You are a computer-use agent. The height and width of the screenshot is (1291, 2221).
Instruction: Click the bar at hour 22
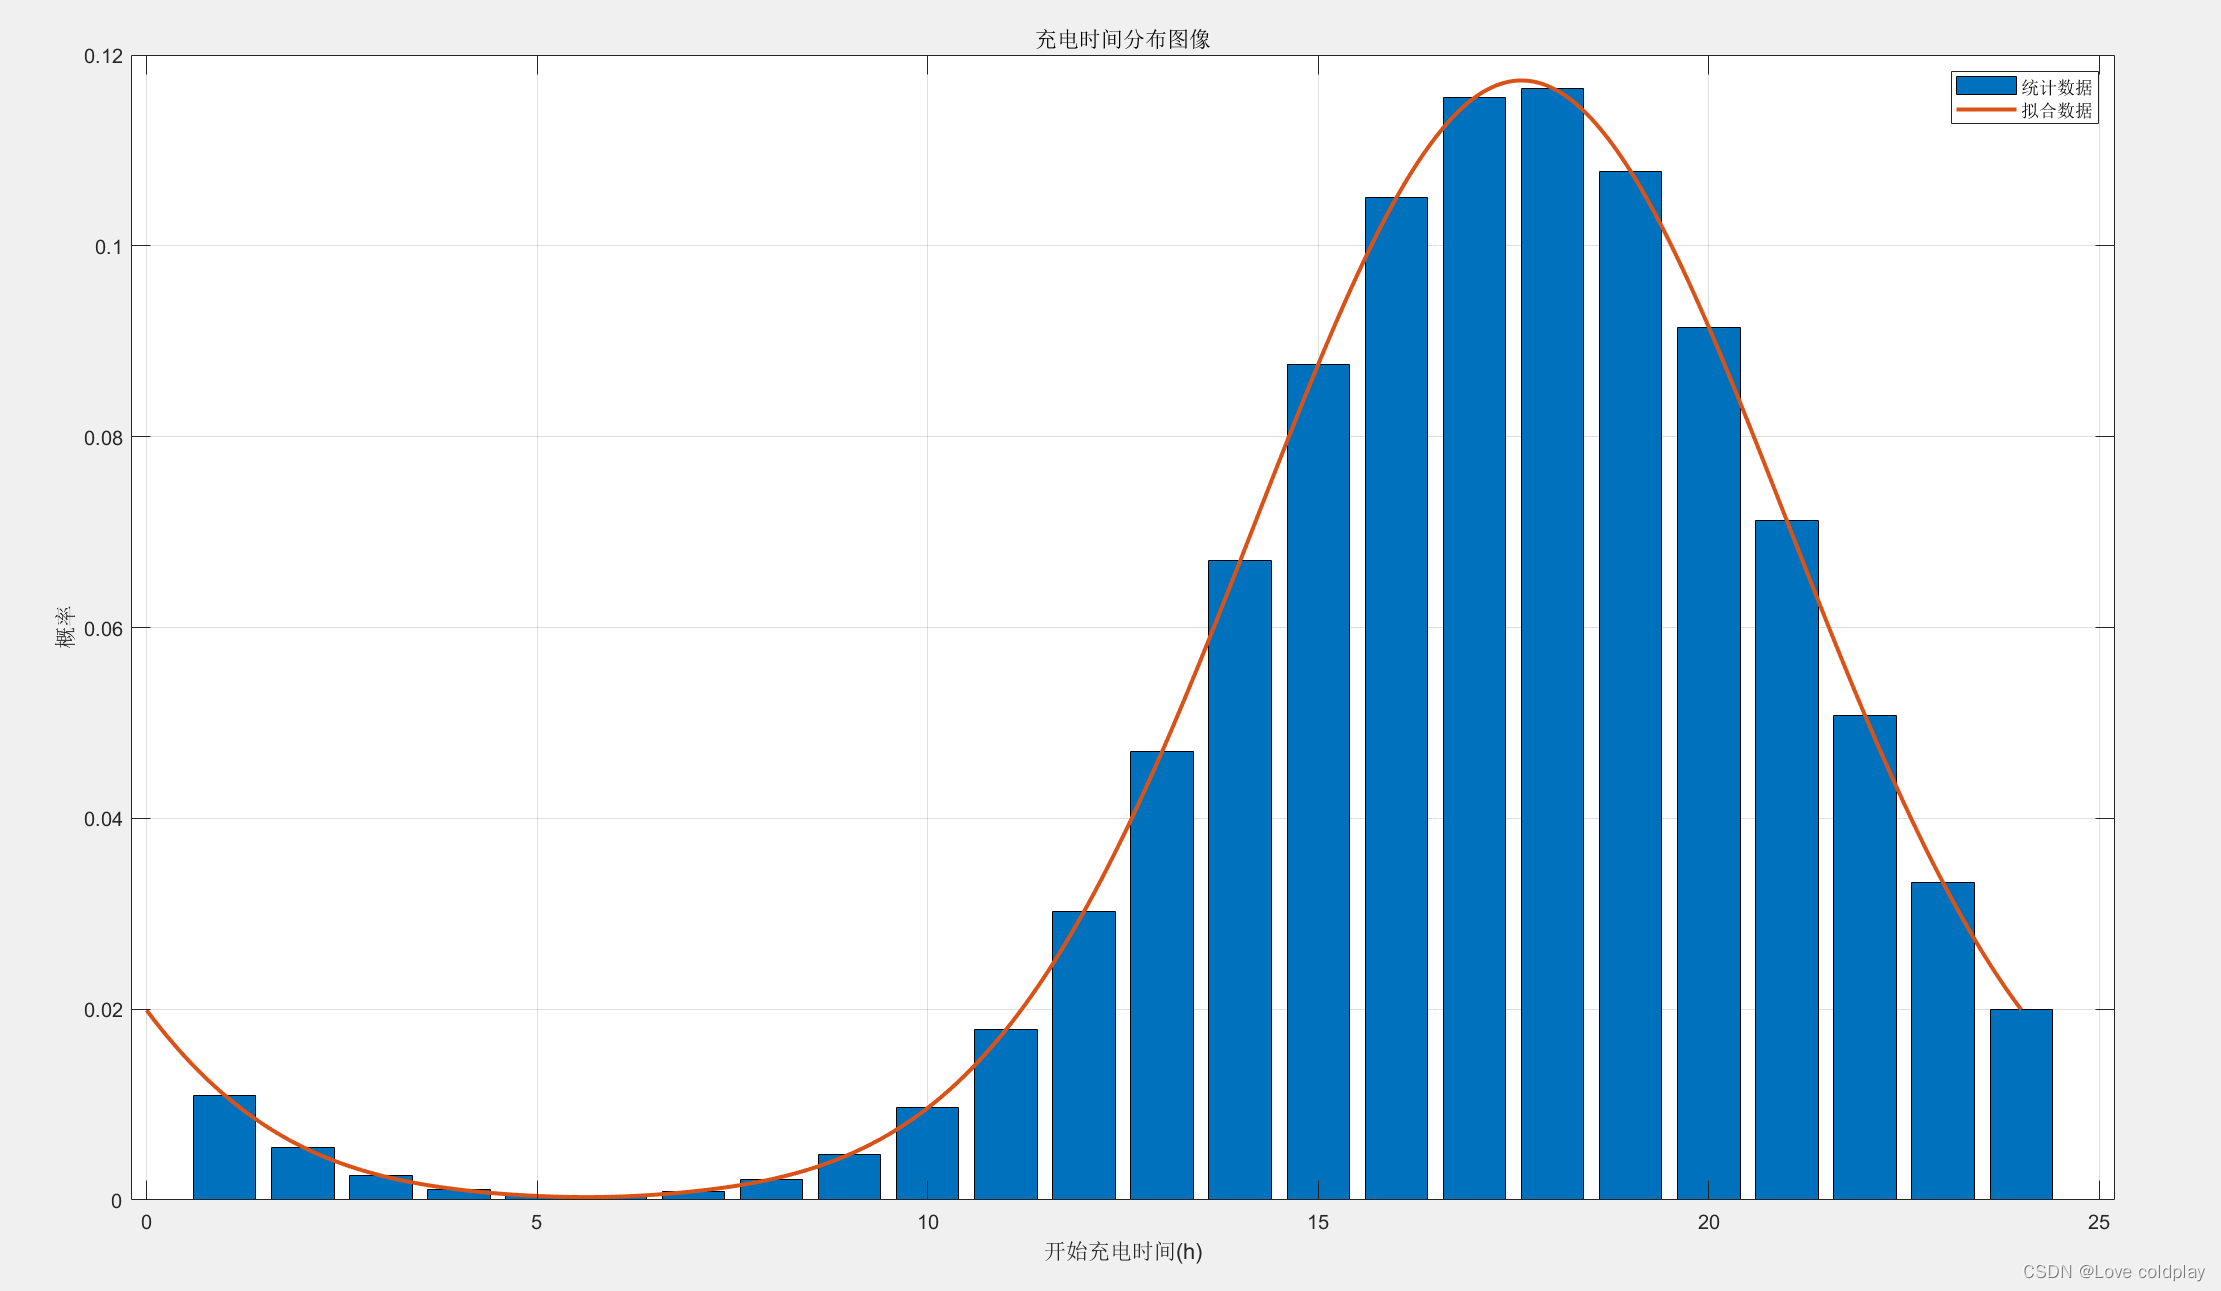coord(1865,957)
